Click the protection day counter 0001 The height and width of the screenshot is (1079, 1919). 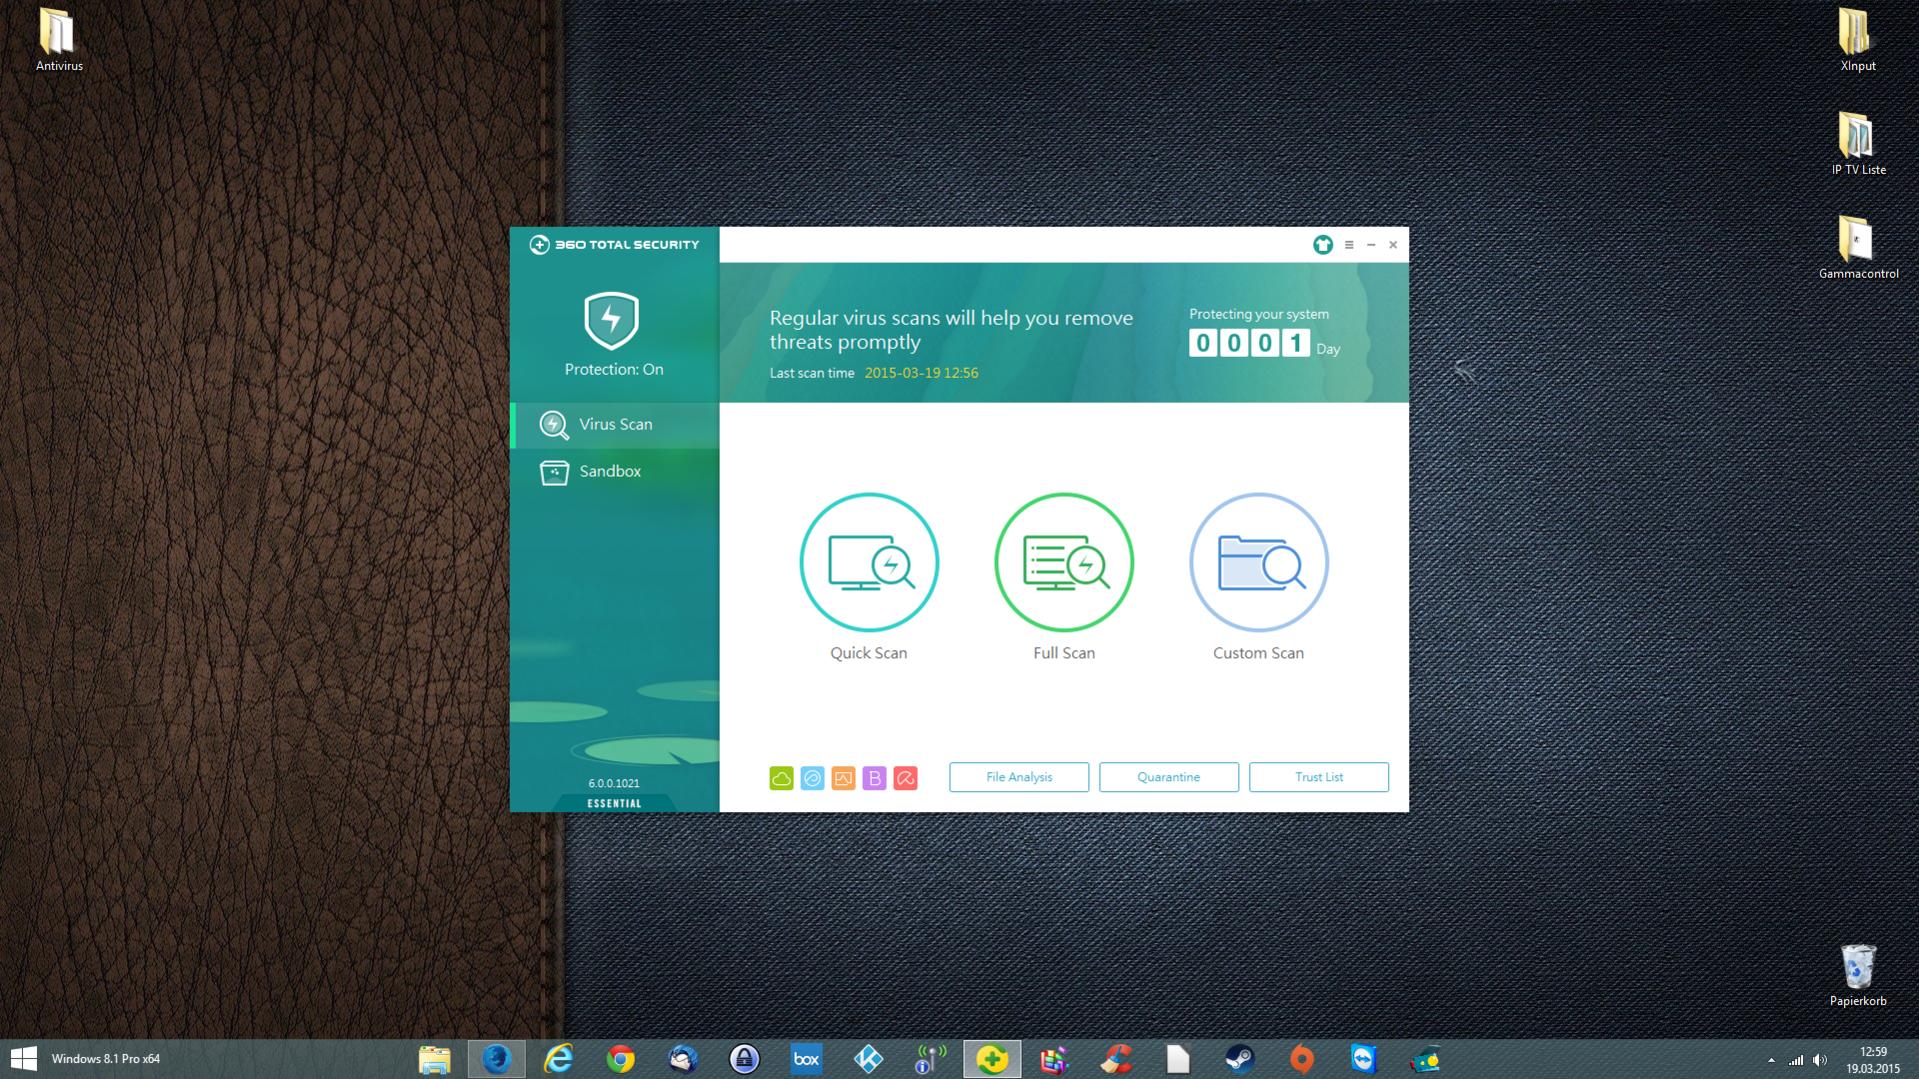[x=1249, y=343]
